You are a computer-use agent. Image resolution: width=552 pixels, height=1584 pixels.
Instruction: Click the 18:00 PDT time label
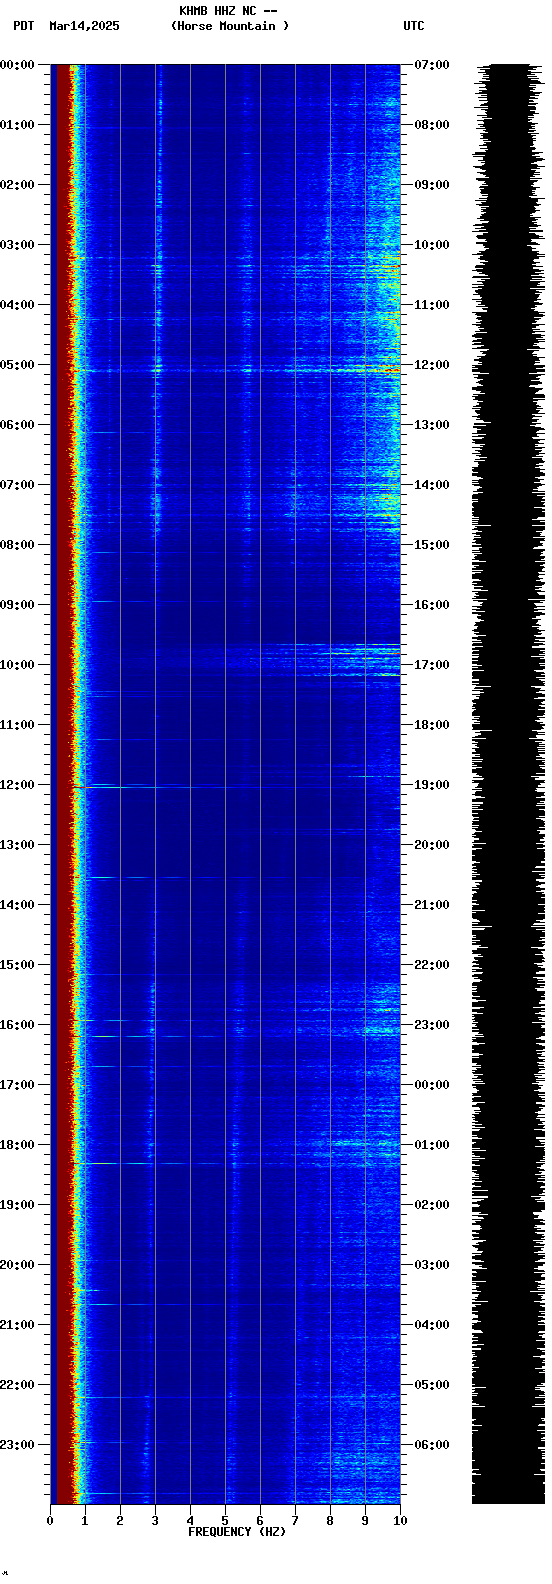click(x=17, y=1145)
